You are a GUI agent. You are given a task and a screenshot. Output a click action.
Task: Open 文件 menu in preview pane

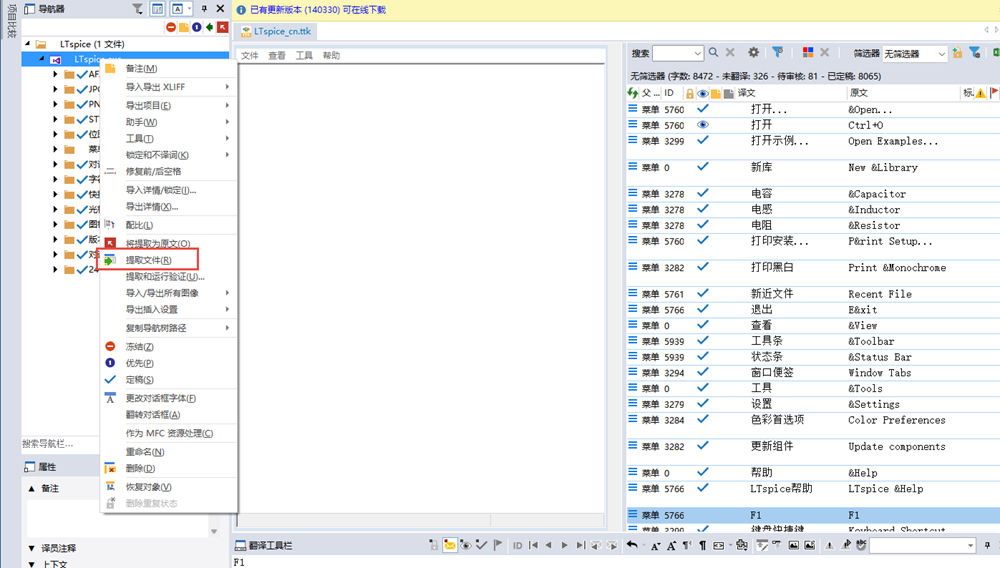pyautogui.click(x=249, y=55)
